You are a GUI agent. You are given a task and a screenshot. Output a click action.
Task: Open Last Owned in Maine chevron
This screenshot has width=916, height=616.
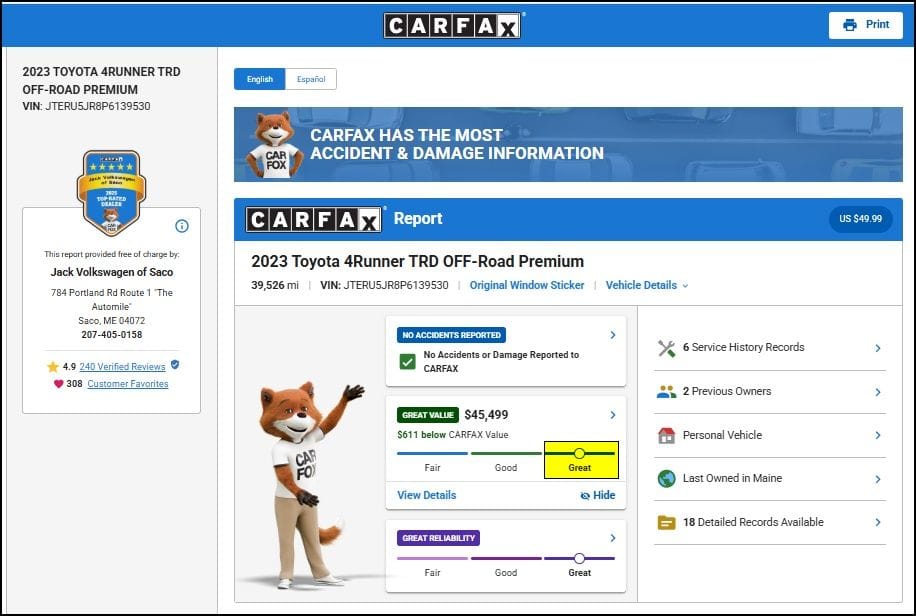[x=877, y=479]
